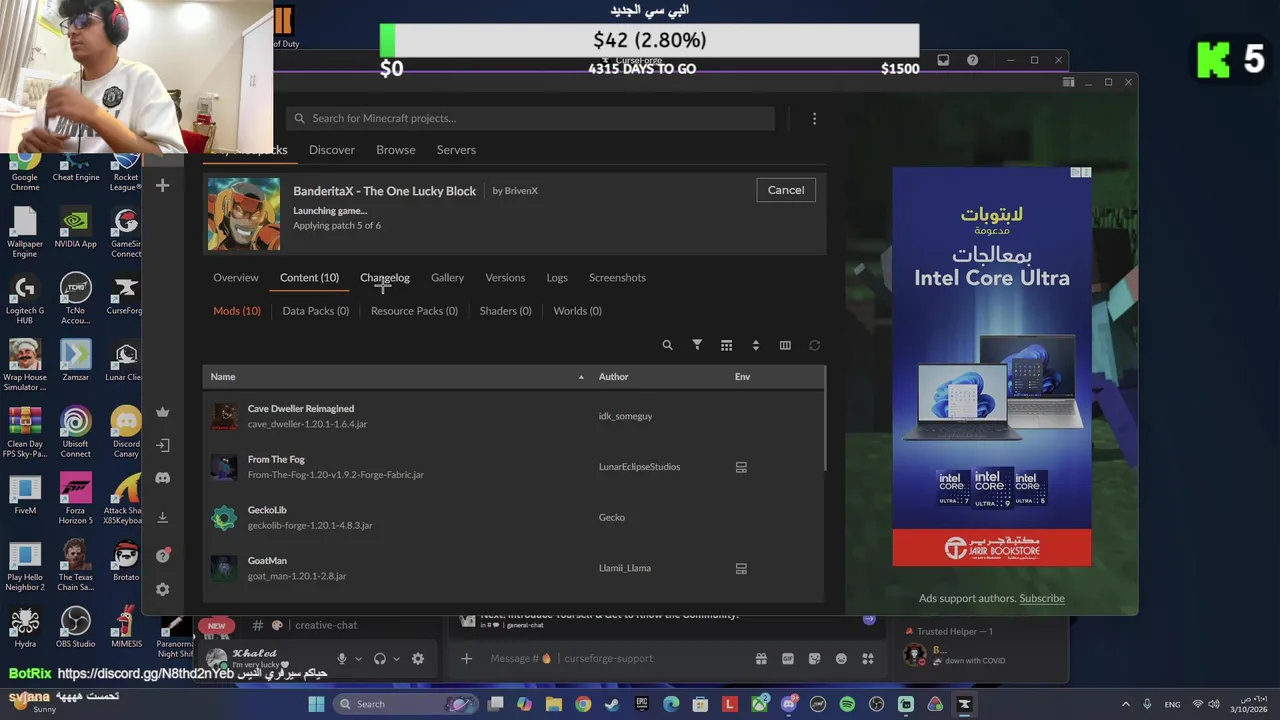Select the Mods (10) sub-tab
The image size is (1280, 720).
(237, 311)
